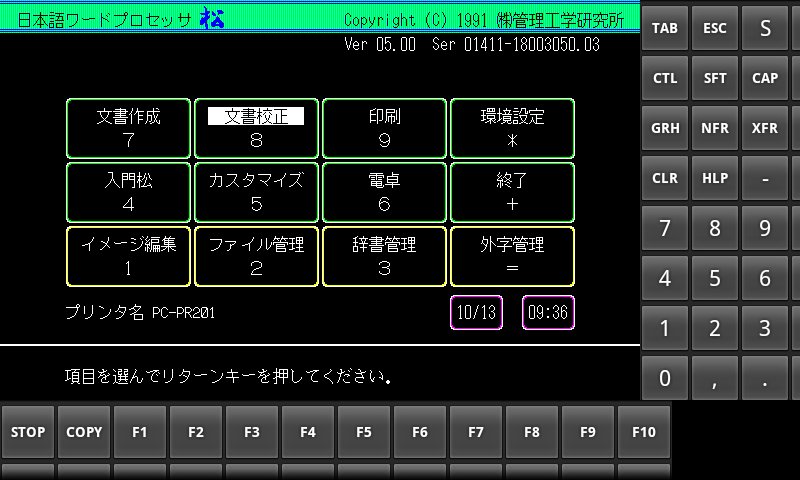
Task: Select the 文書作成 menu tile
Action: click(129, 129)
